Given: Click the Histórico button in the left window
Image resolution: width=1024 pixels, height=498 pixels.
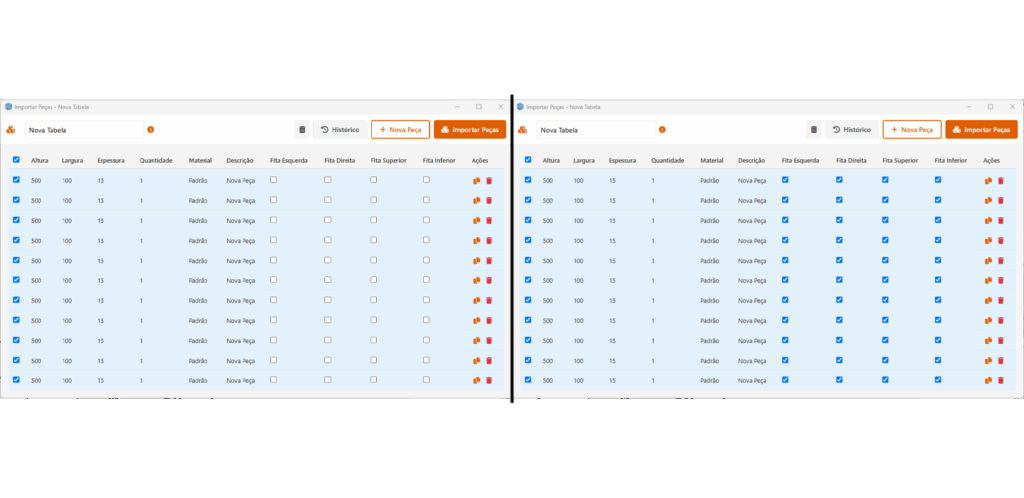Looking at the screenshot, I should [339, 129].
